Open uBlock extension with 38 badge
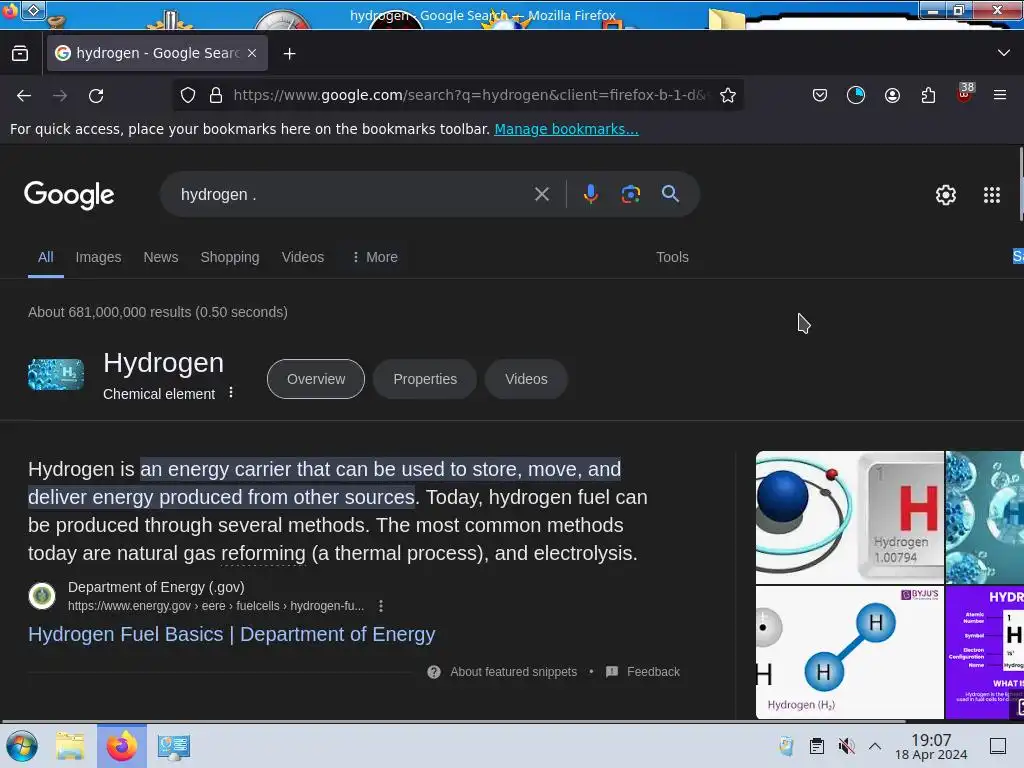This screenshot has height=768, width=1024. [x=965, y=93]
